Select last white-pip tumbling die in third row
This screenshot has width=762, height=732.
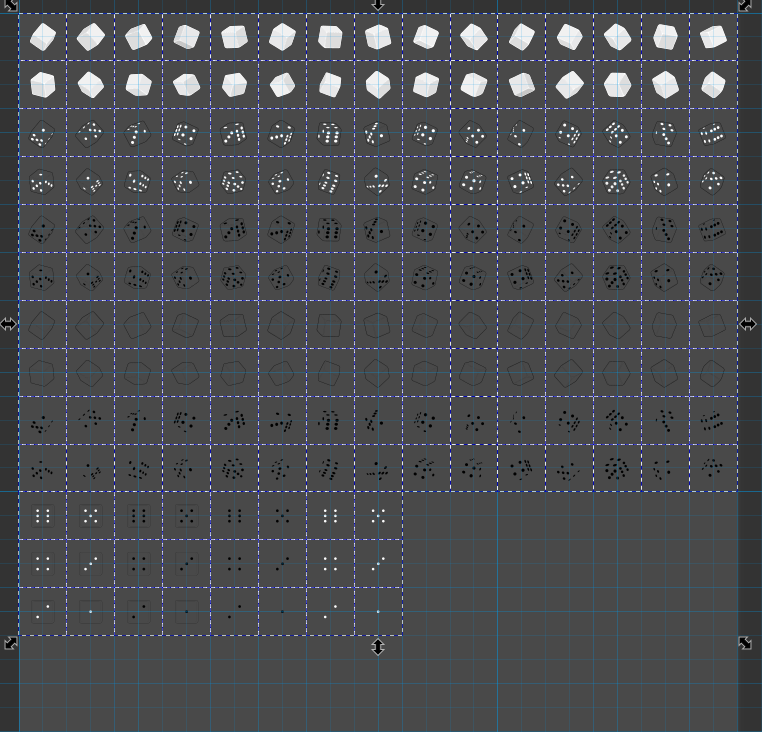(x=713, y=133)
